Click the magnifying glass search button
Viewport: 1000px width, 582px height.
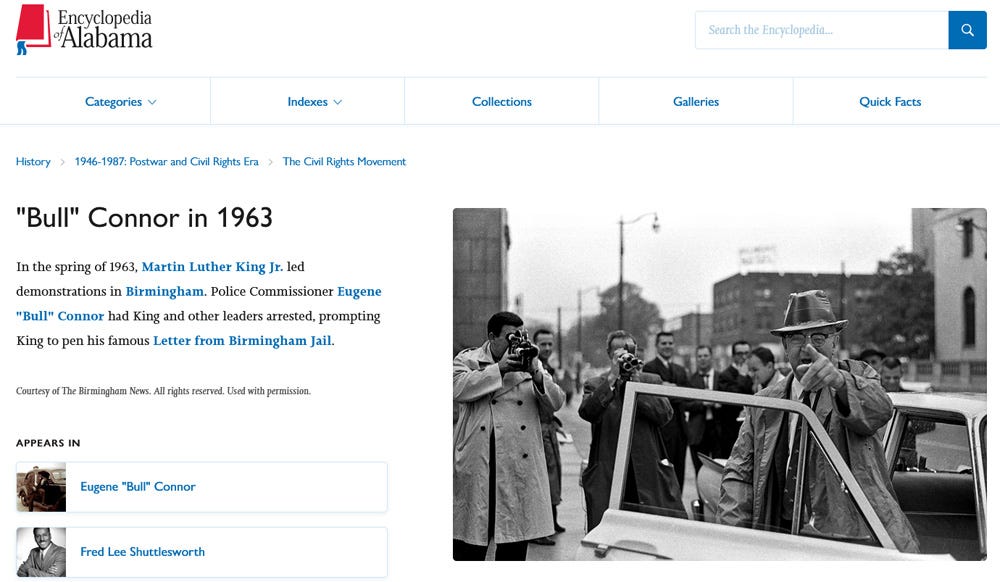click(x=967, y=30)
